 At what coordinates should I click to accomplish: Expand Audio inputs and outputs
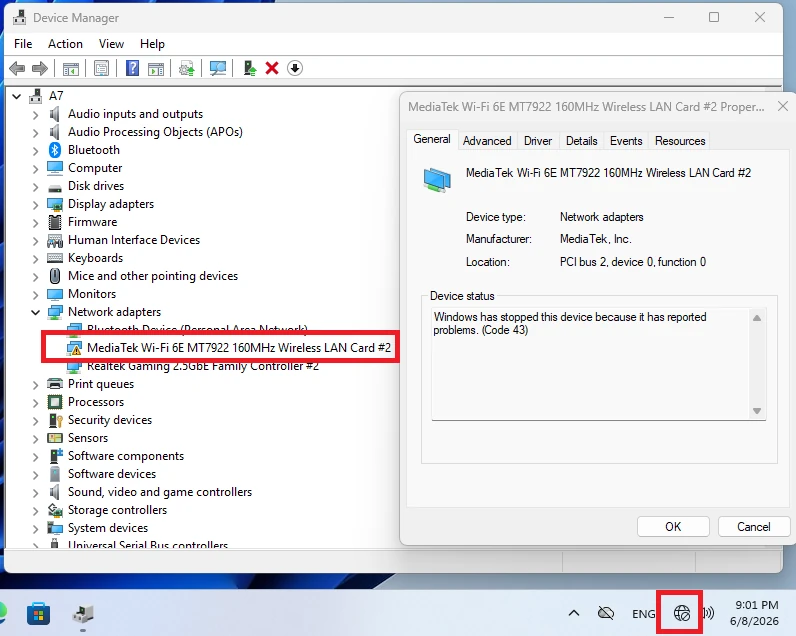(36, 115)
